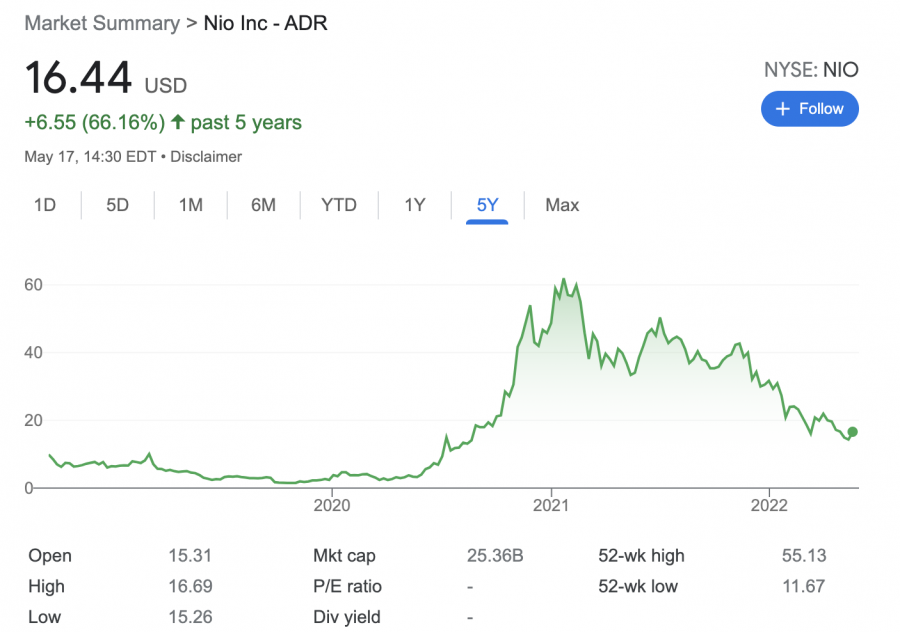Click the green up arrow gain indicator
Screen dimensions: 900x632
coord(178,122)
